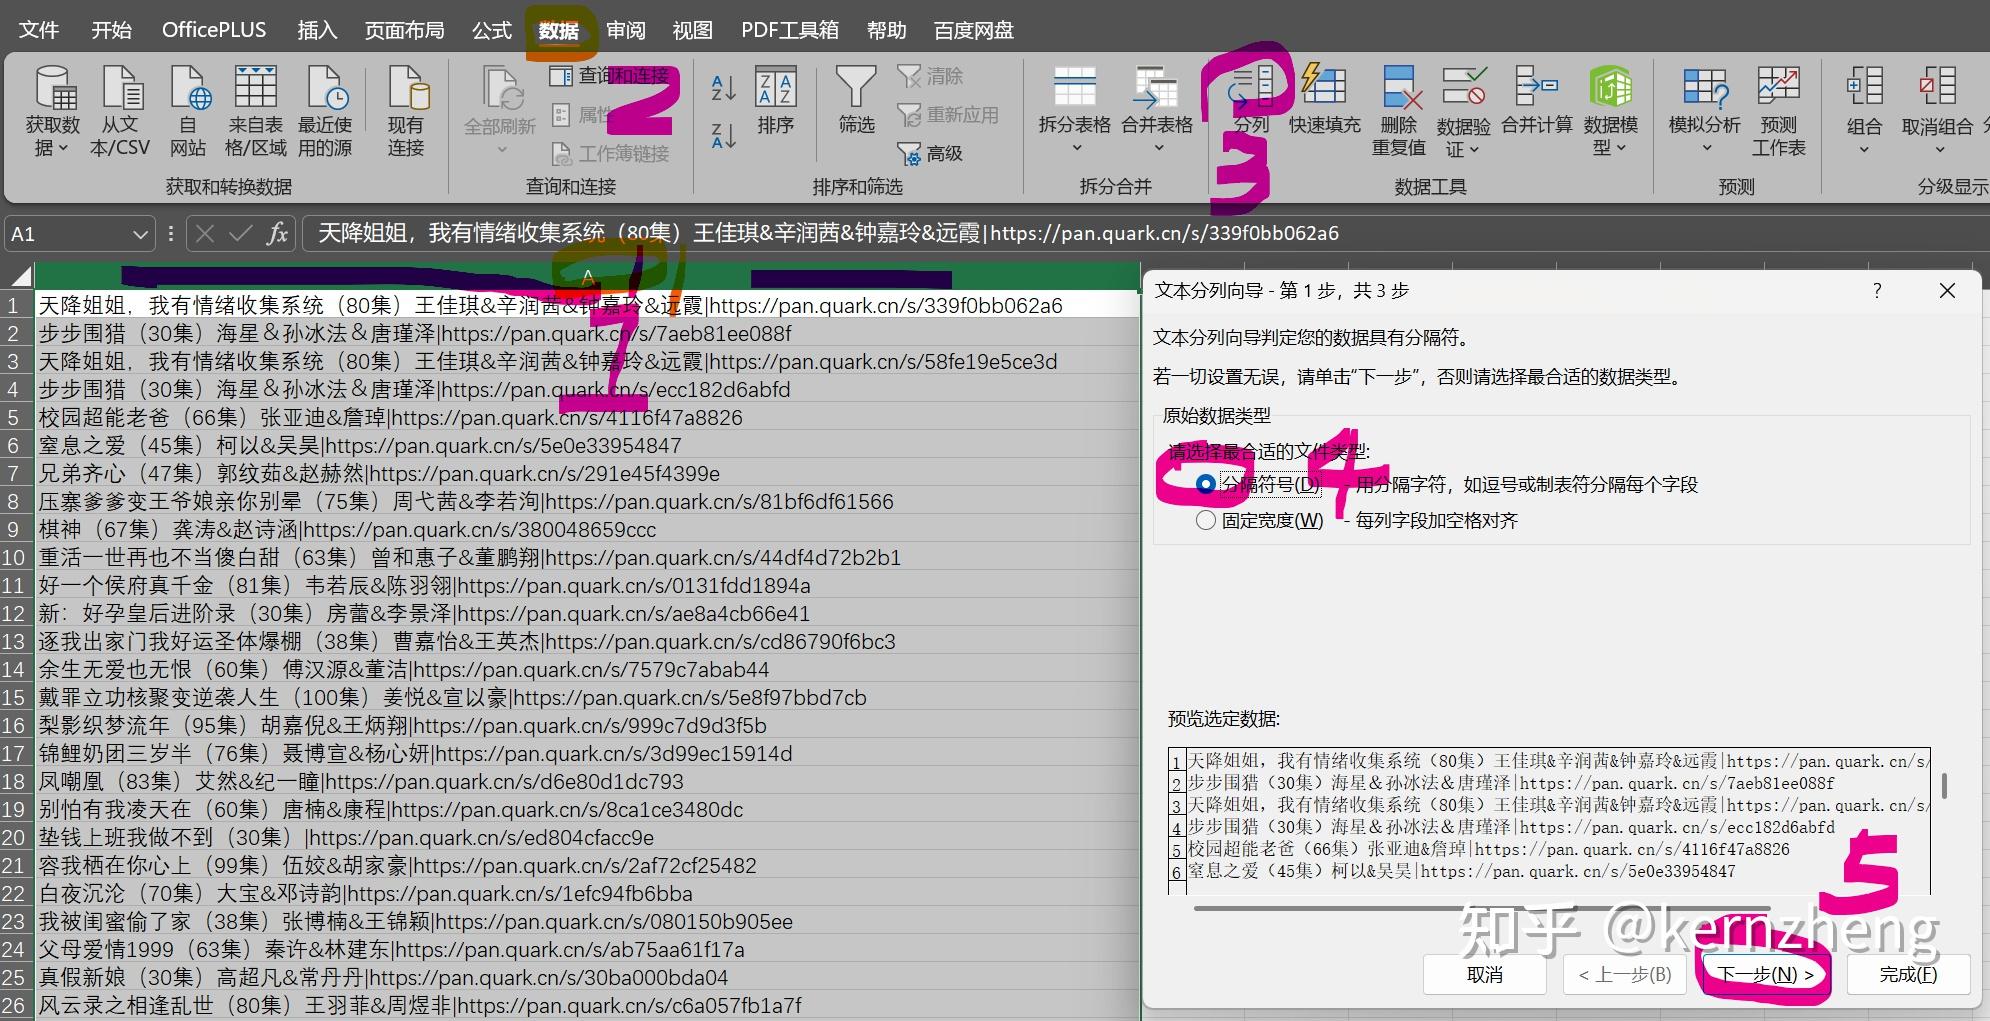Switch to the 开始 (Home) ribbon tab
1990x1021 pixels.
(x=111, y=29)
